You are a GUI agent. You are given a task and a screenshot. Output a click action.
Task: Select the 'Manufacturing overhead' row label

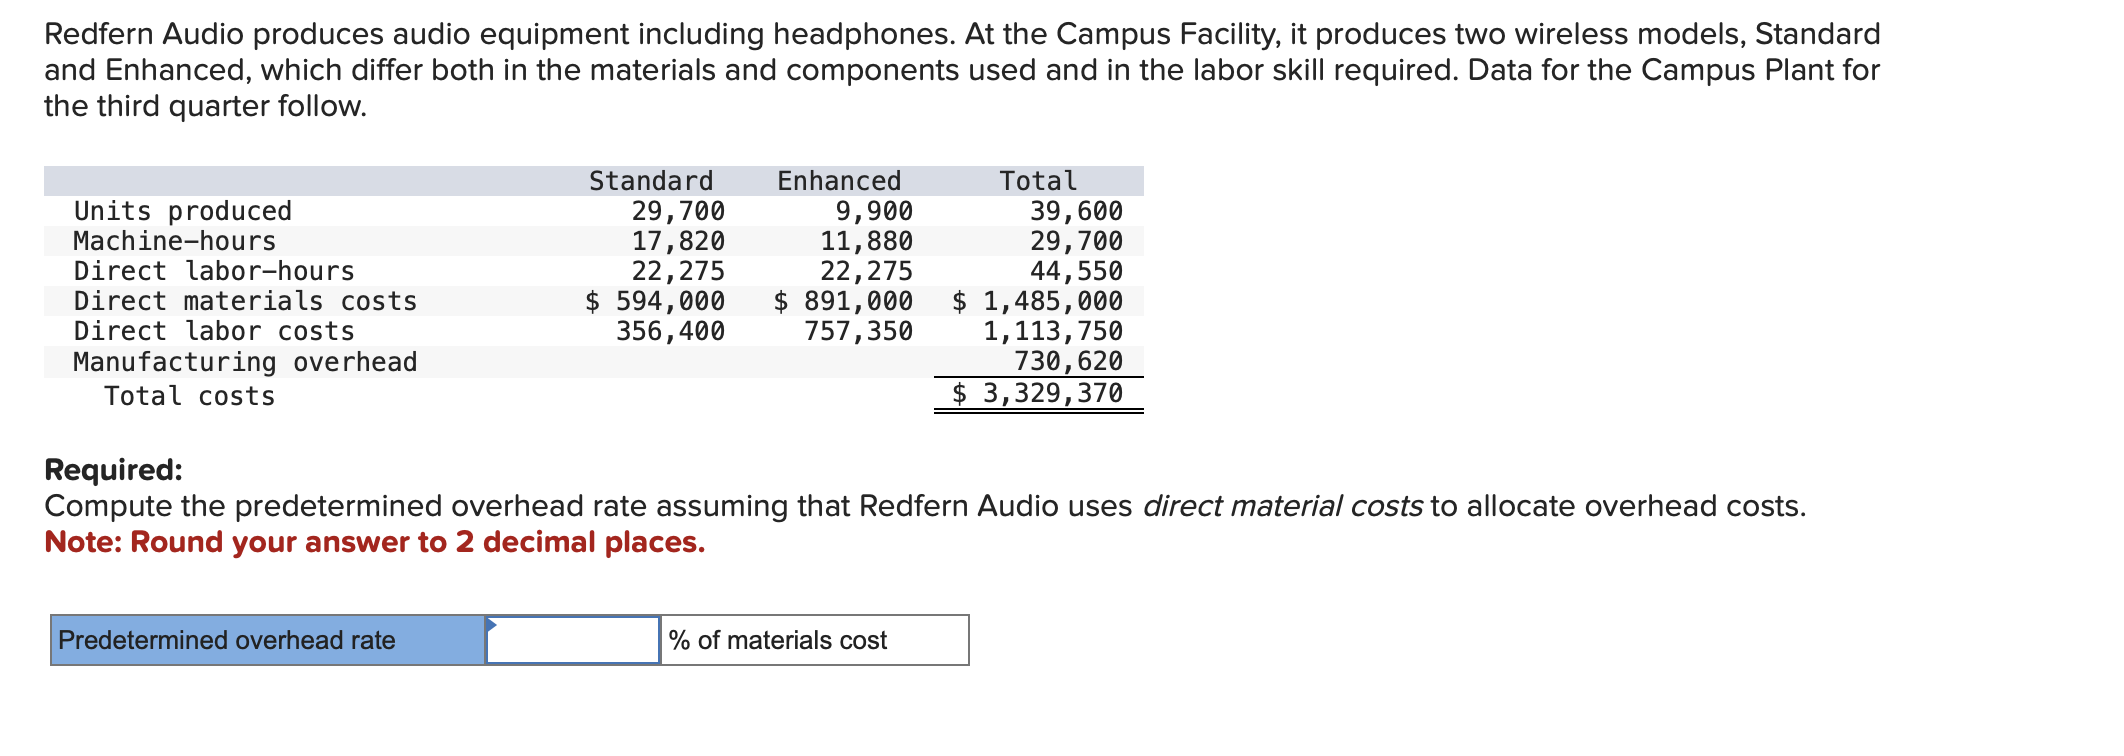click(246, 362)
